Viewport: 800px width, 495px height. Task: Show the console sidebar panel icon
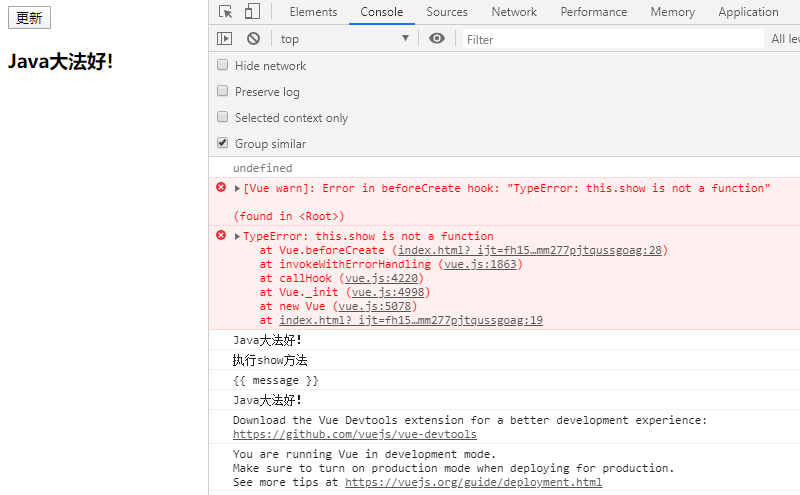[x=225, y=39]
